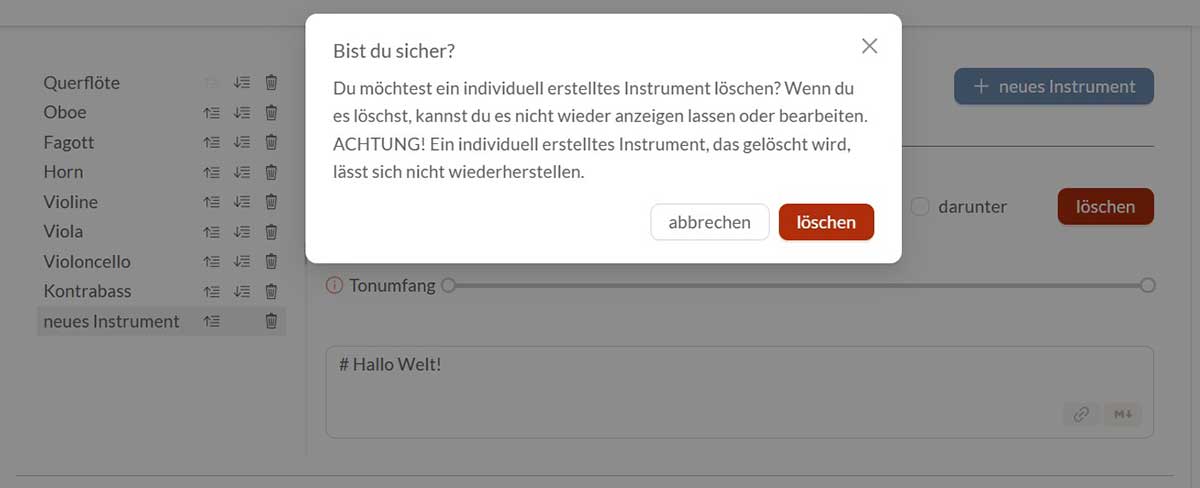The image size is (1200, 488).
Task: Click the Tonumfang info icon
Action: (335, 286)
